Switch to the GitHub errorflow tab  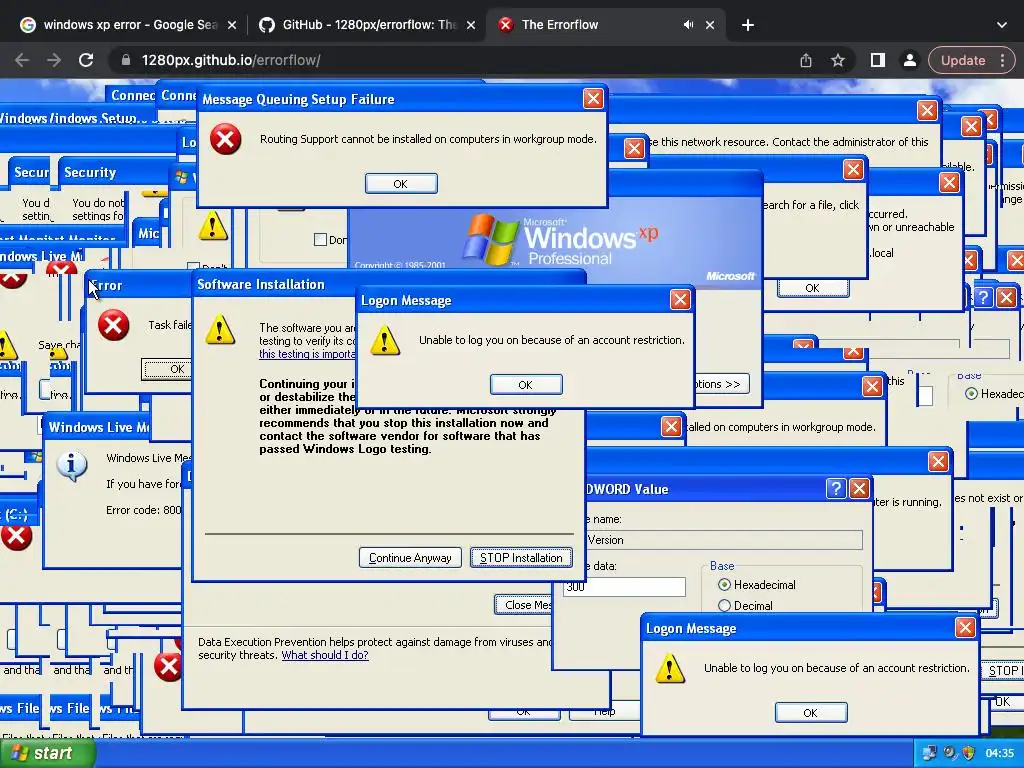click(x=366, y=25)
